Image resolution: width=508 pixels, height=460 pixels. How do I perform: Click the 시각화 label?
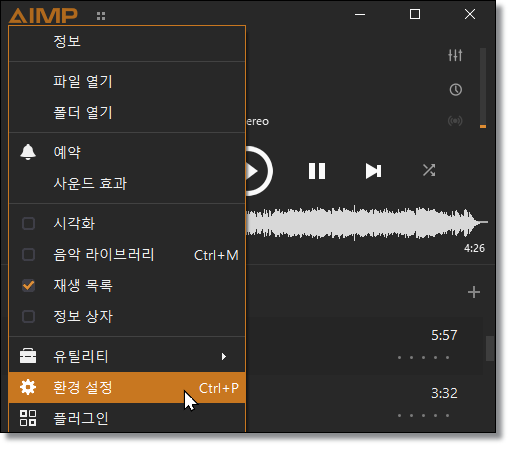click(74, 223)
